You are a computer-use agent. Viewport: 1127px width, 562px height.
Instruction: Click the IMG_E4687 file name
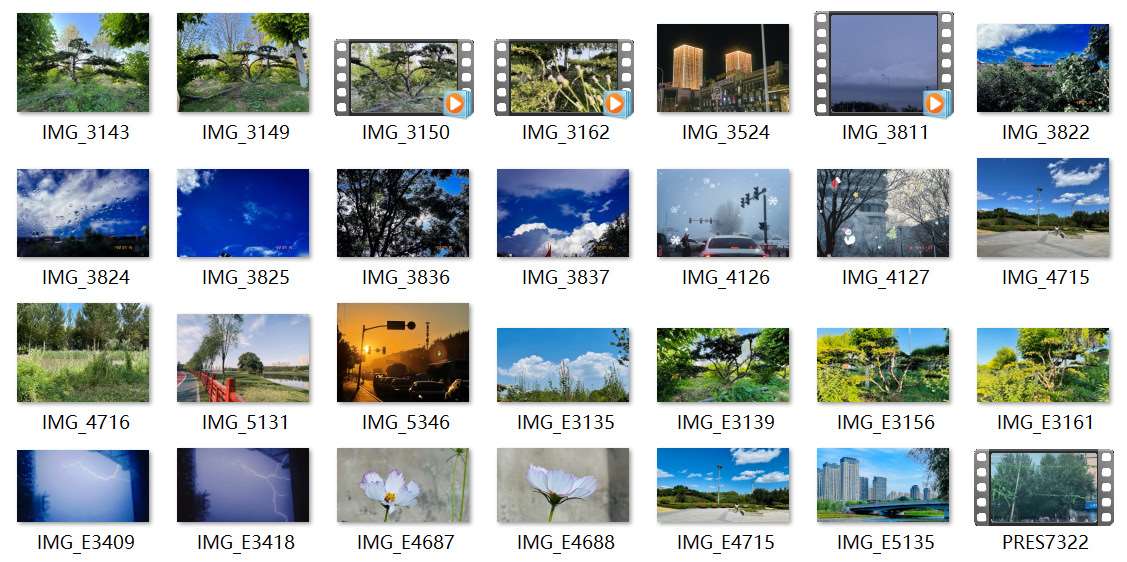click(405, 542)
